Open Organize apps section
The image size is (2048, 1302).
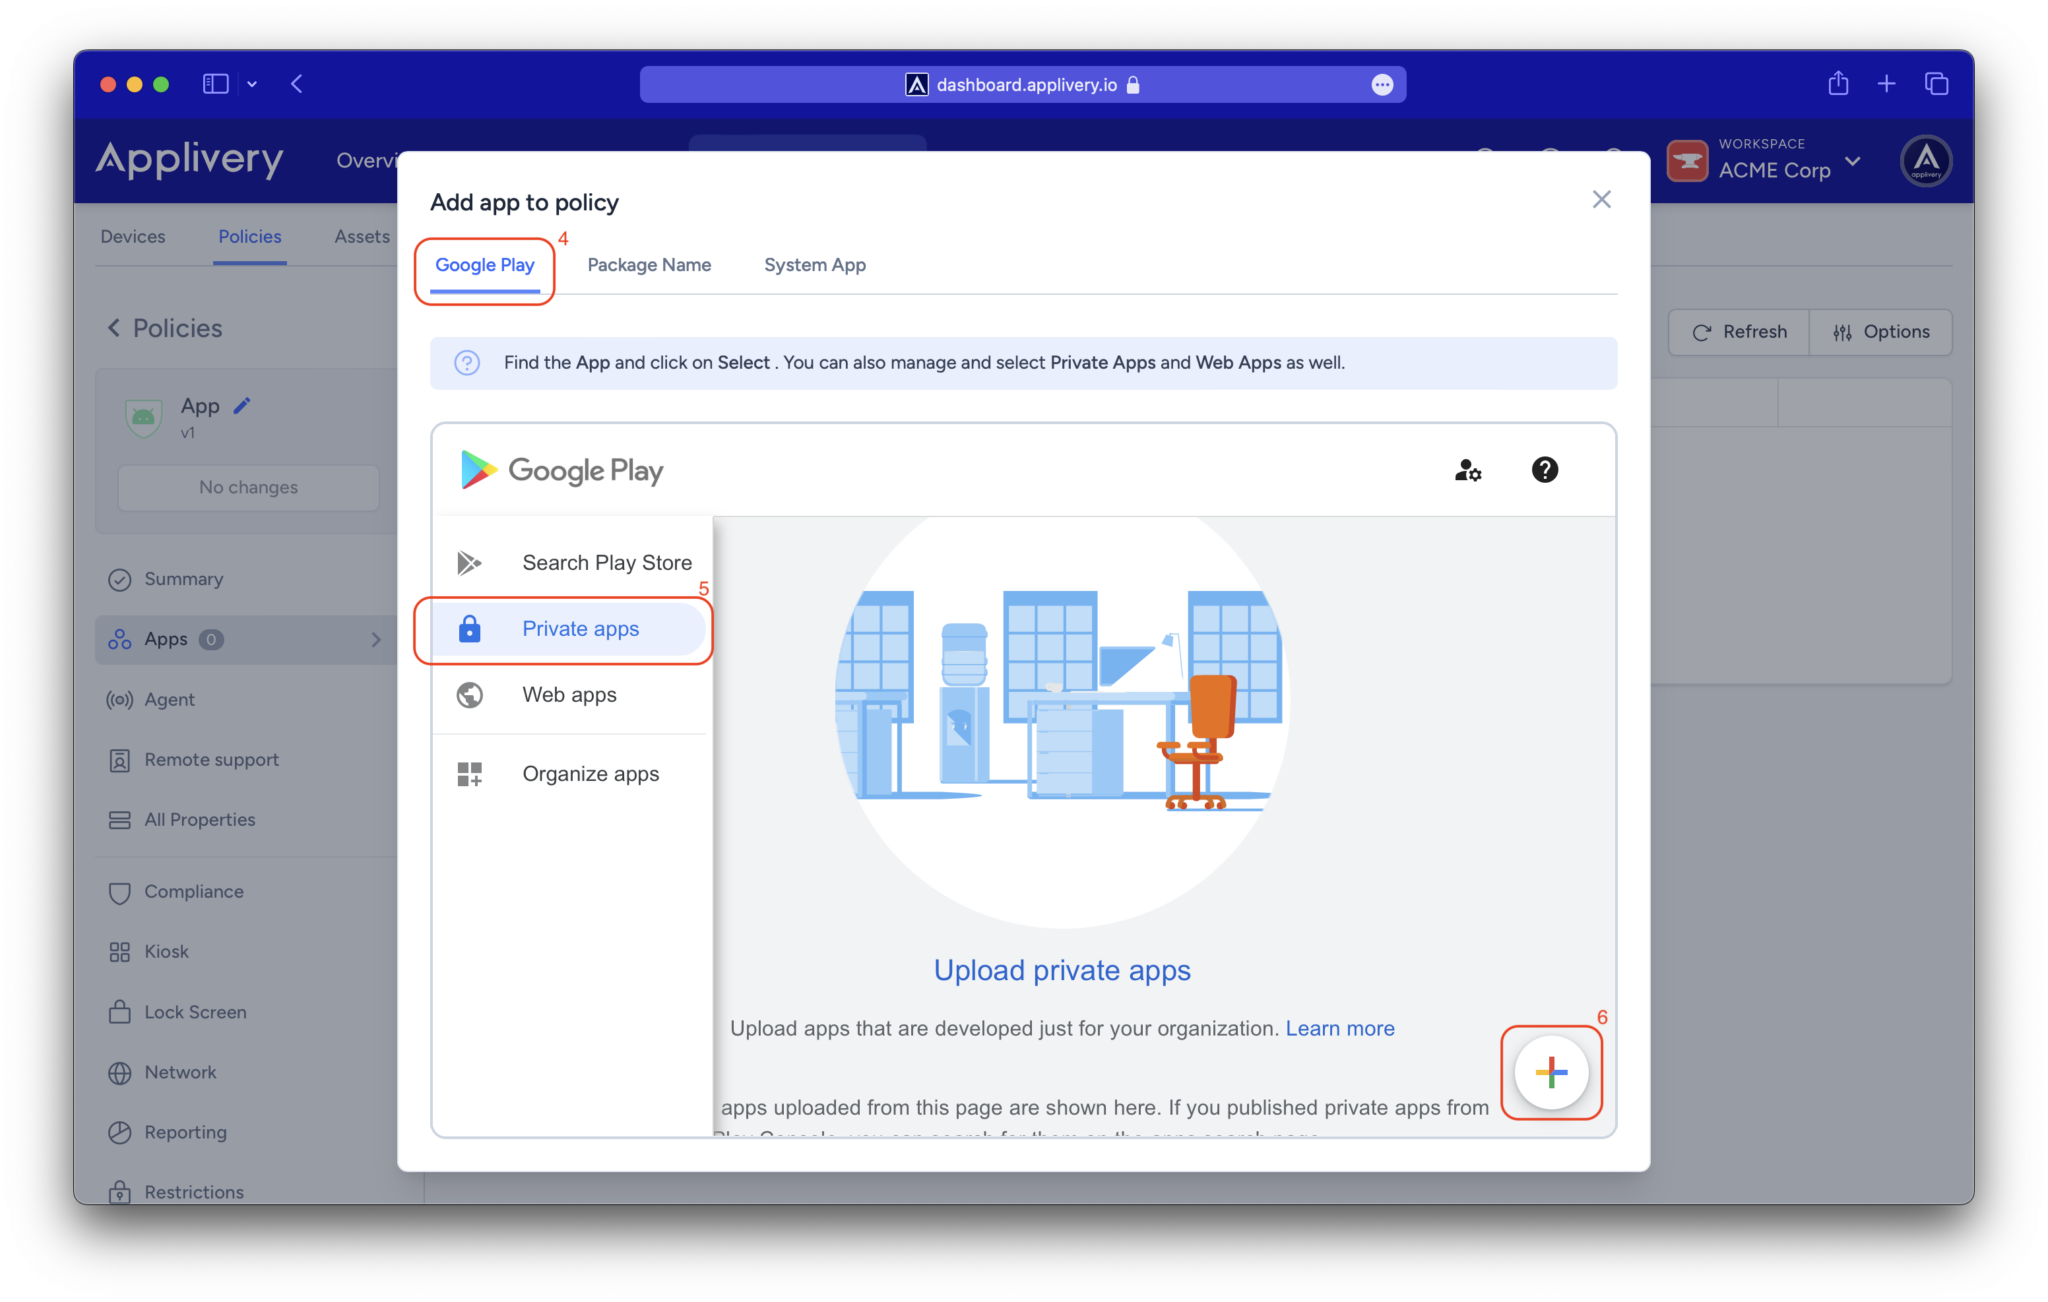(x=590, y=773)
